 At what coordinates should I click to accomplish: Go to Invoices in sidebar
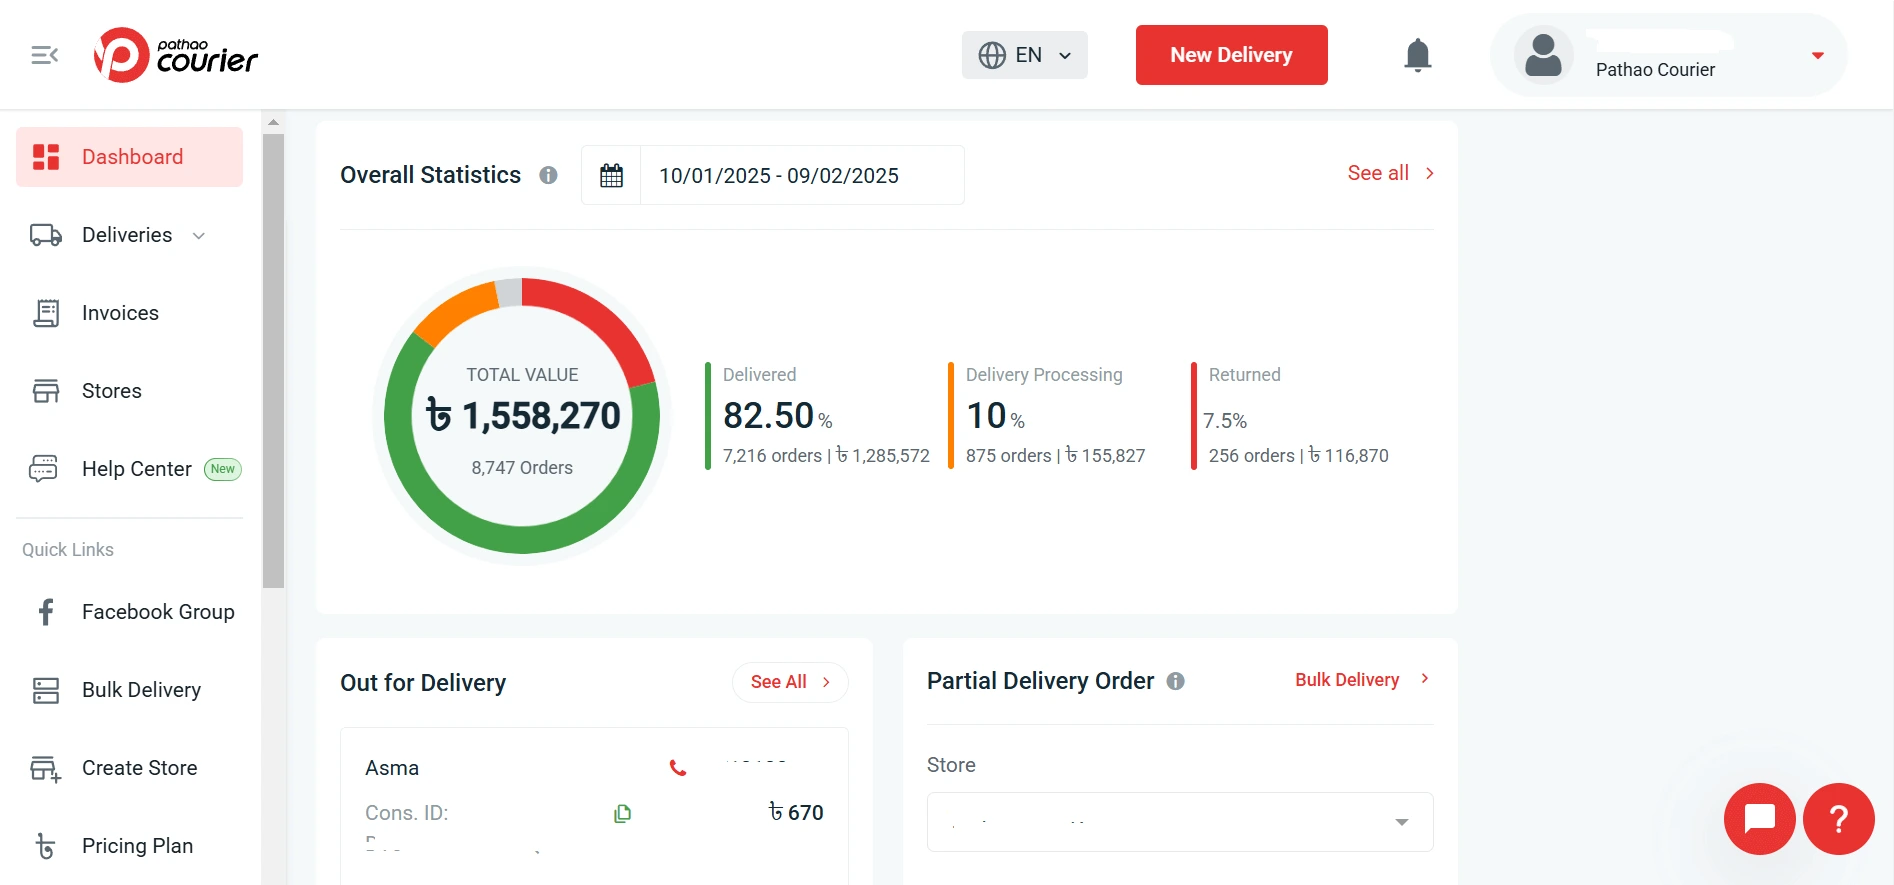pos(120,313)
